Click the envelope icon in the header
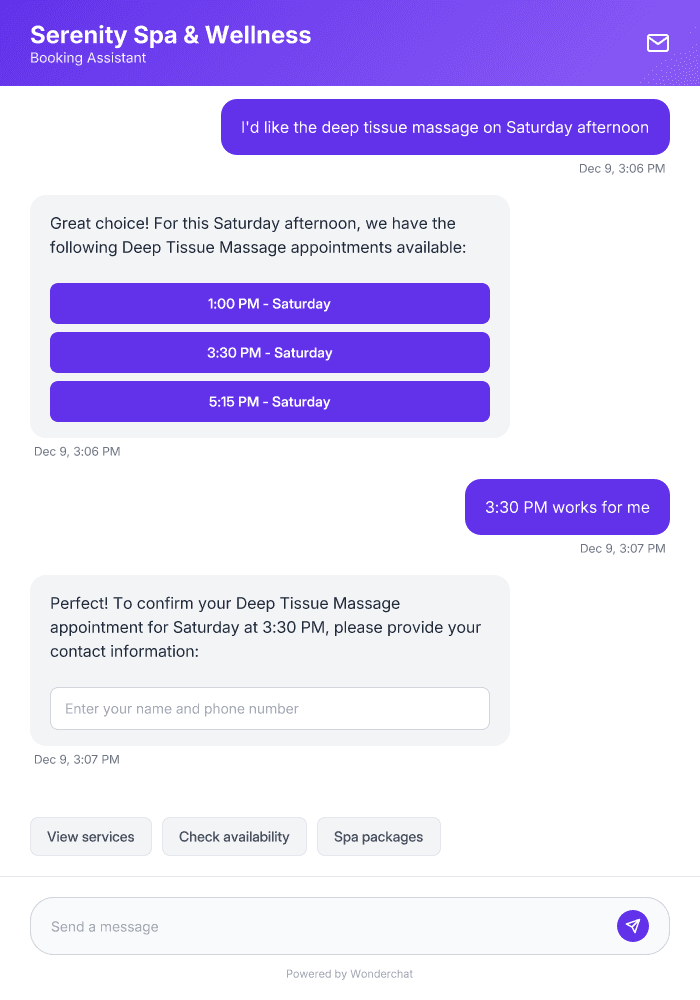The width and height of the screenshot is (700, 1000). (658, 43)
